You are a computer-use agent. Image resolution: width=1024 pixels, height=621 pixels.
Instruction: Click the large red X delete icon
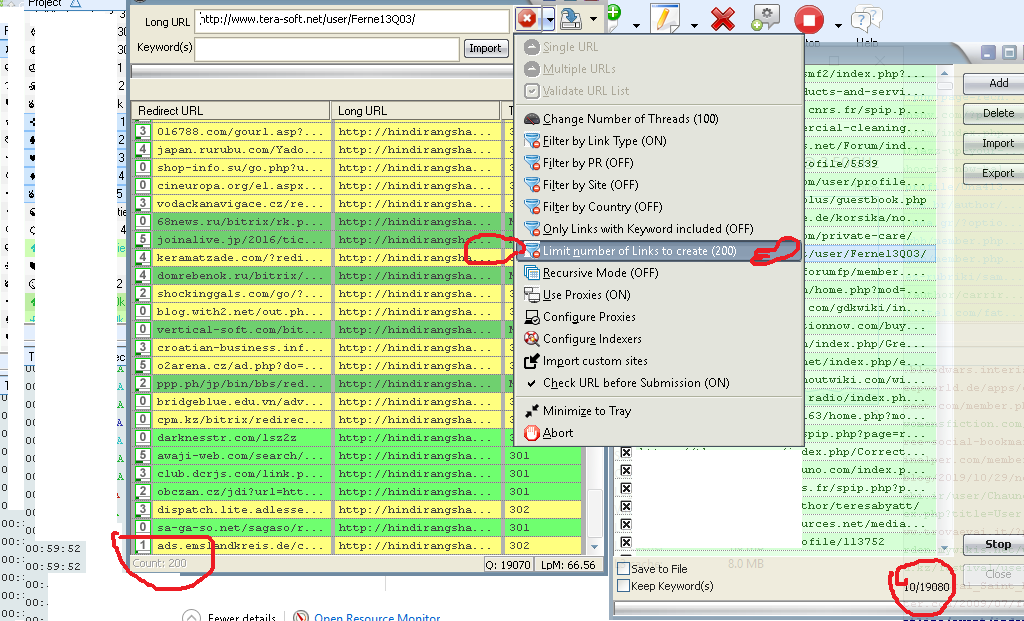click(x=723, y=18)
